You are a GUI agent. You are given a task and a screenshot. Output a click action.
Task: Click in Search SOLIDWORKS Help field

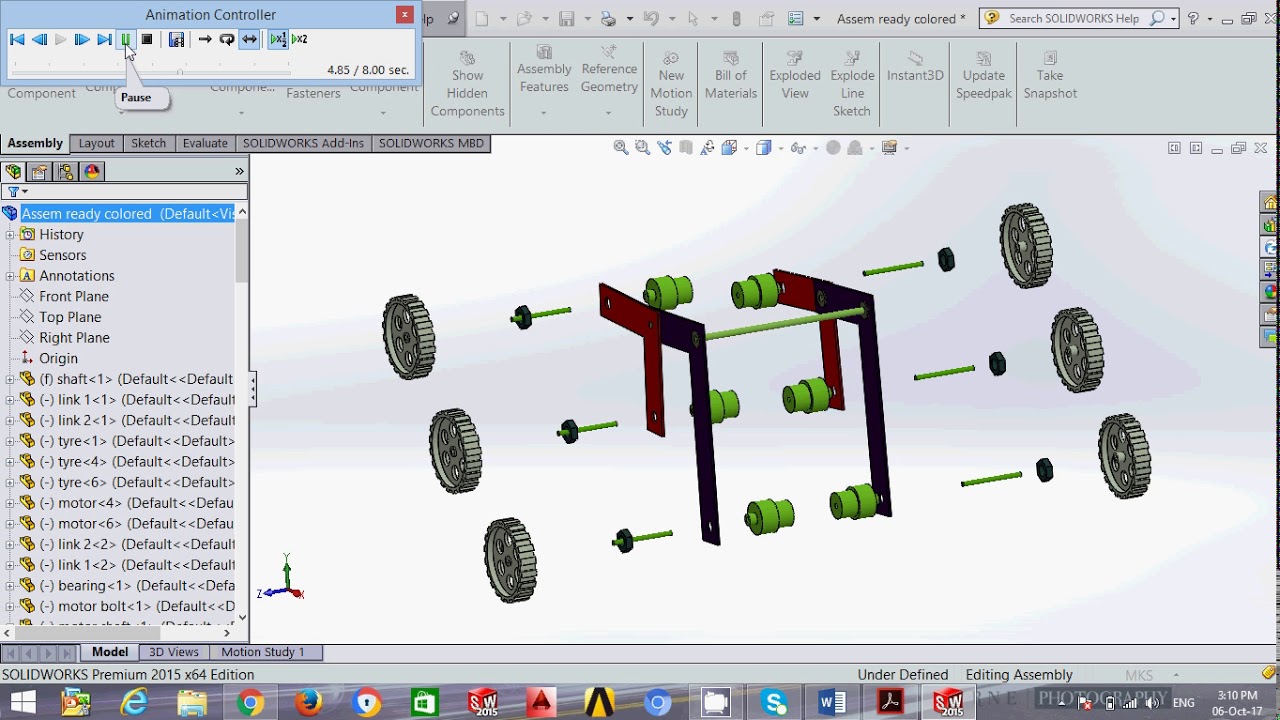click(1073, 18)
